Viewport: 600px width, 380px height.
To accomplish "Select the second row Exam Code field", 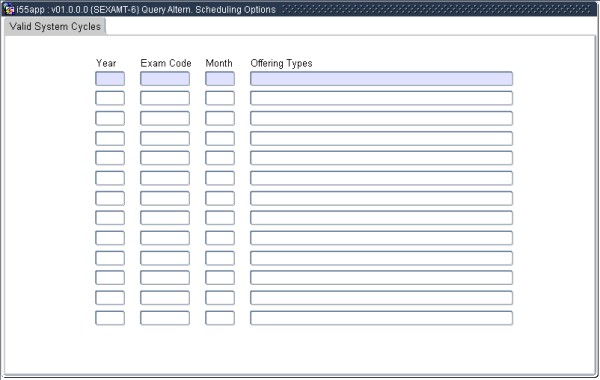I will [x=165, y=98].
